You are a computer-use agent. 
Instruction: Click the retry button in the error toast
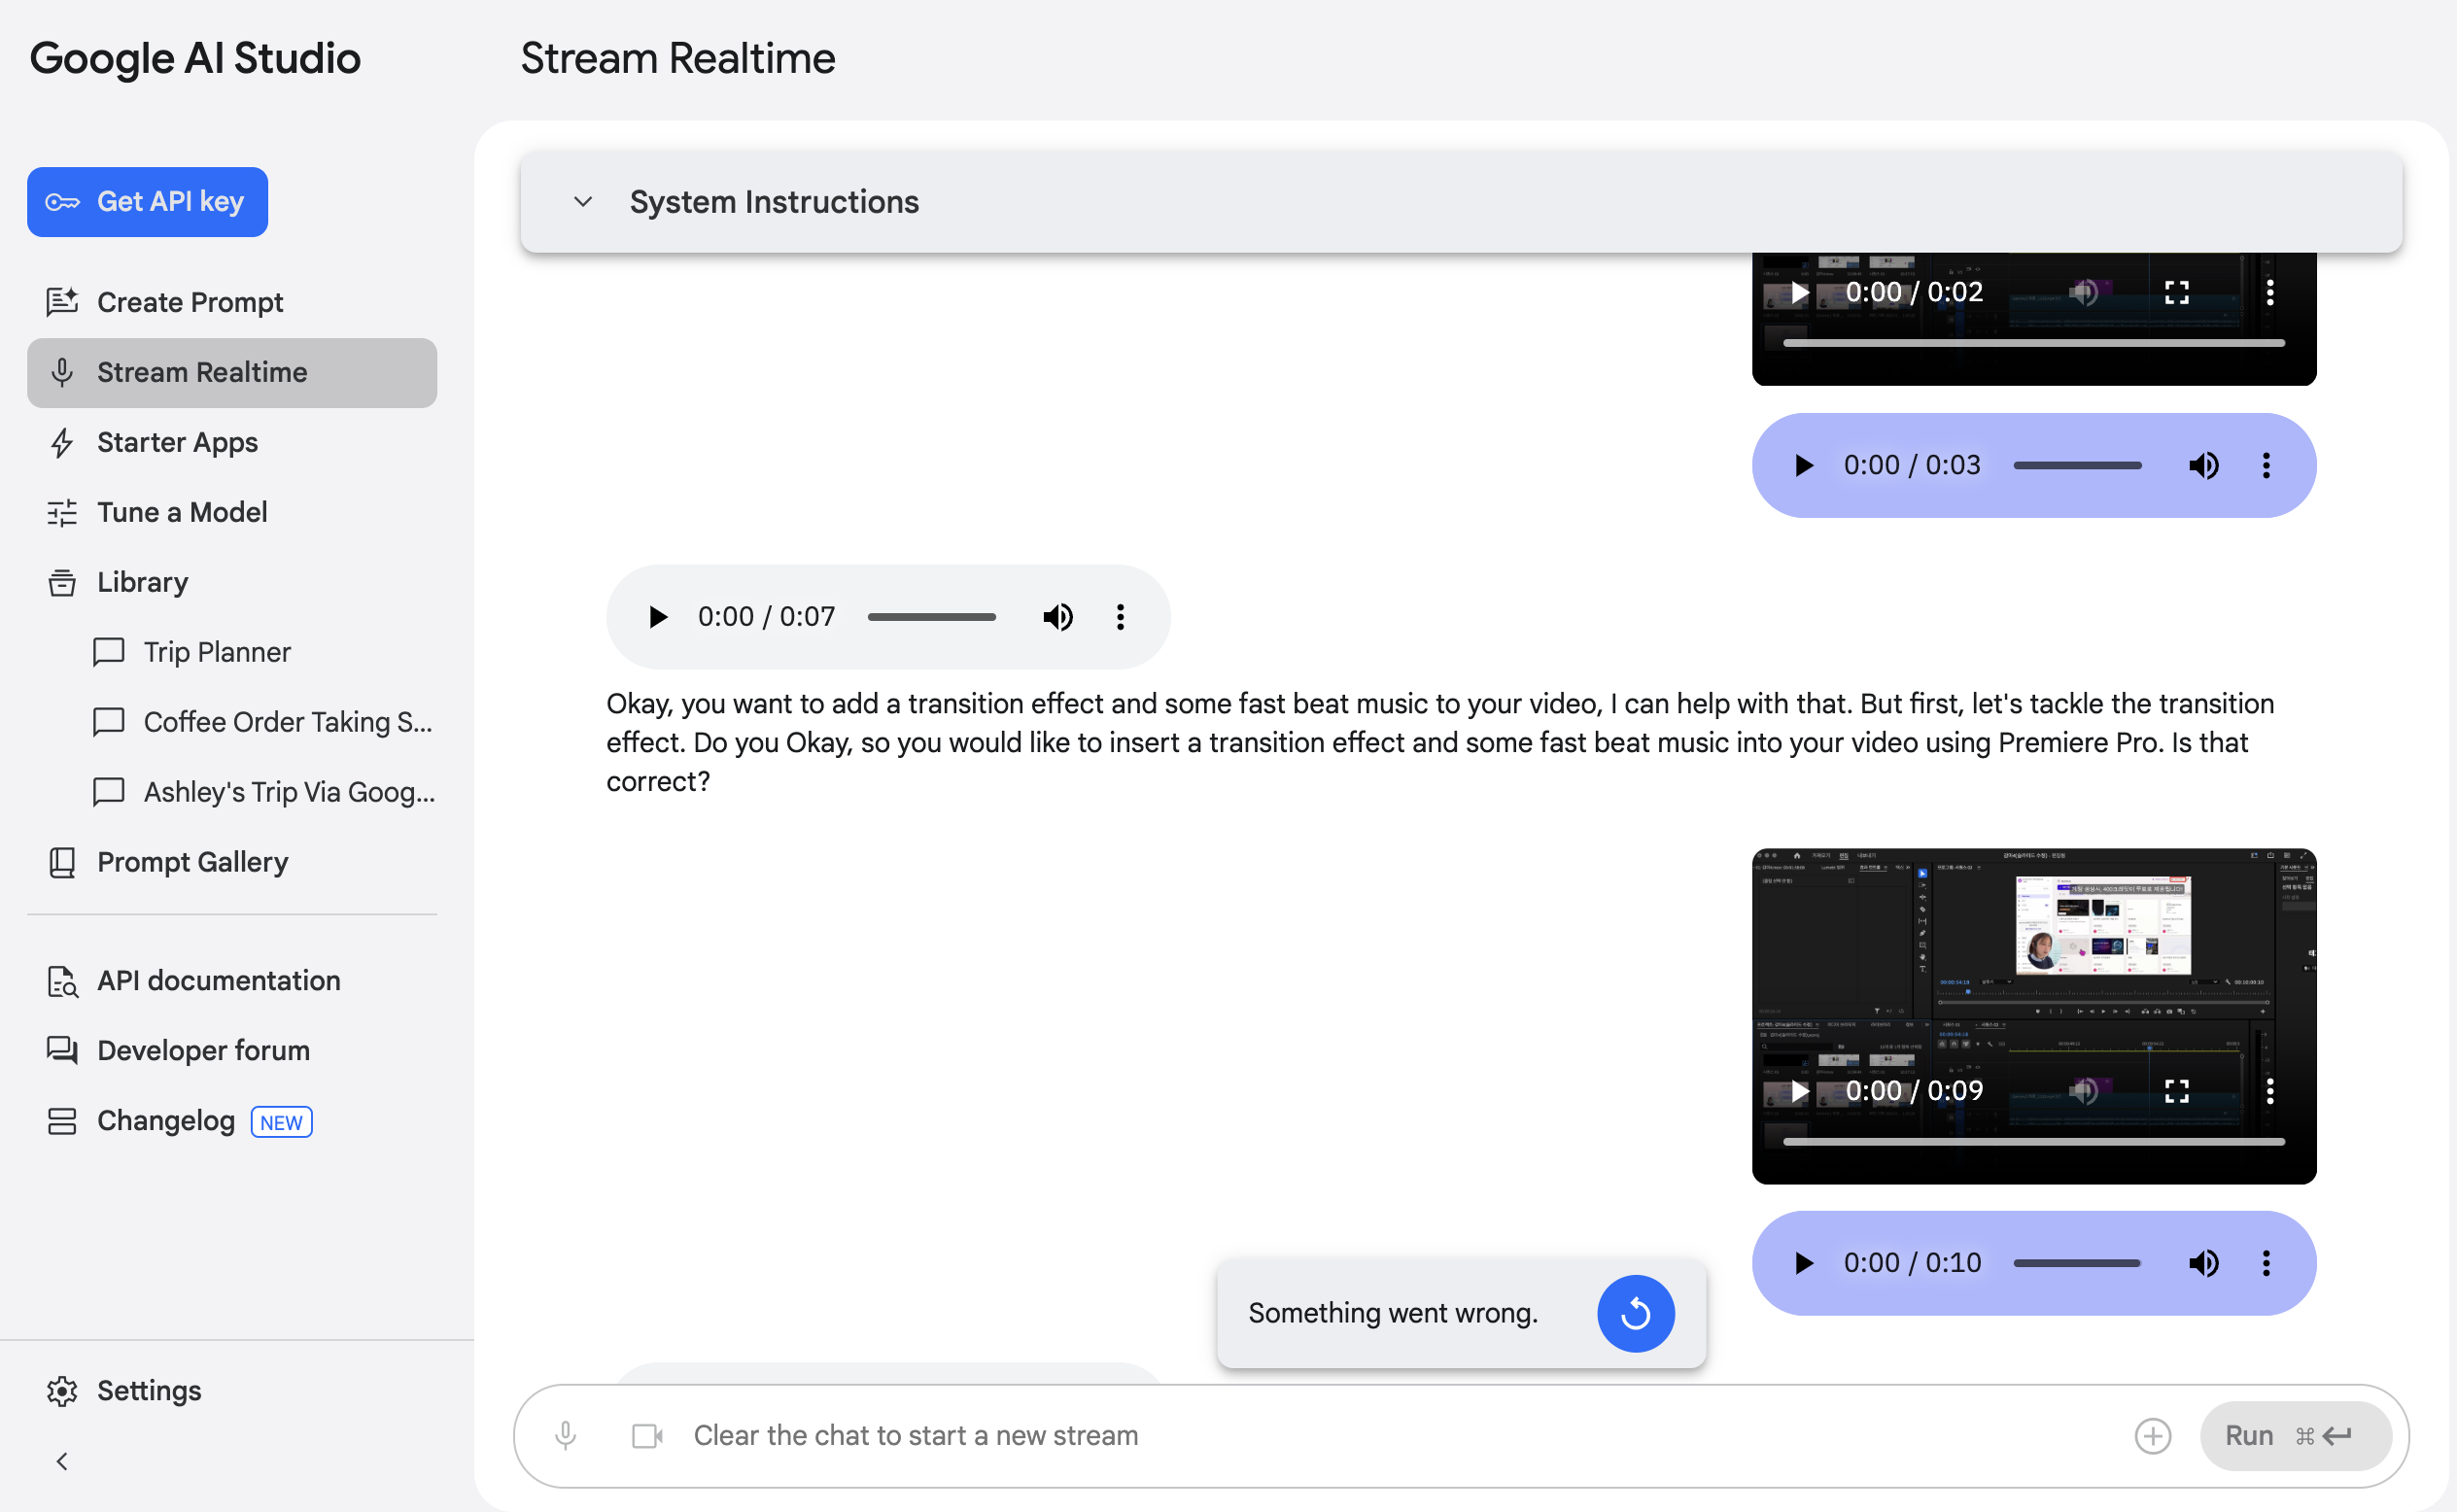coord(1636,1313)
